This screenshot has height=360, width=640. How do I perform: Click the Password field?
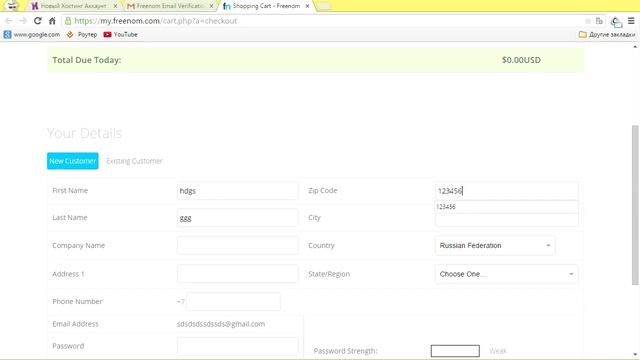click(237, 346)
